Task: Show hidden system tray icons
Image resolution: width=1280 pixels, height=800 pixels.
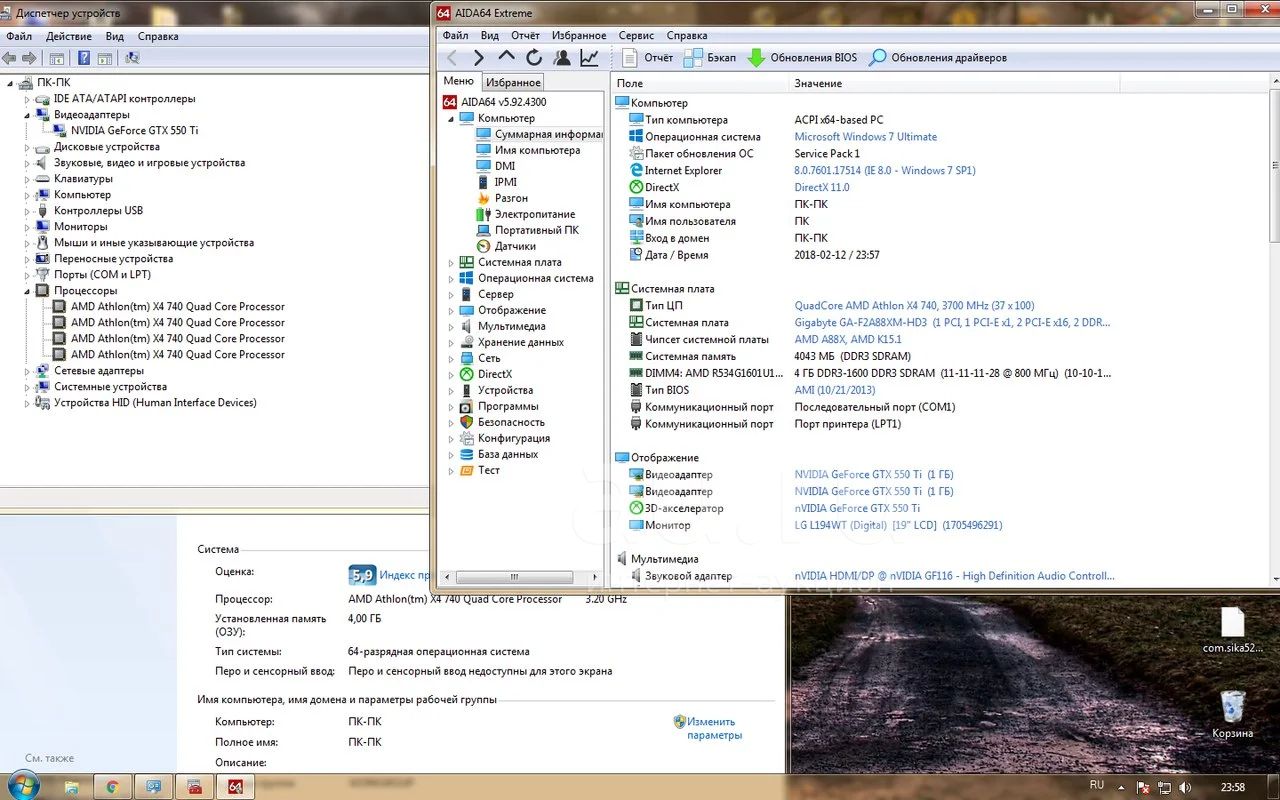Action: 1123,786
